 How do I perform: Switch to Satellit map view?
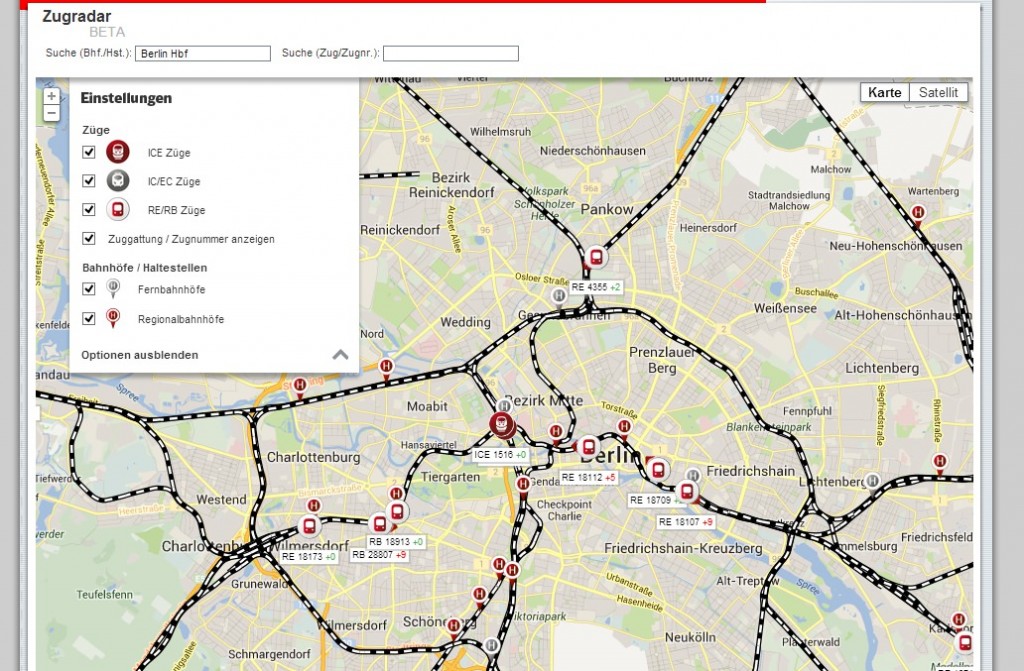click(938, 93)
